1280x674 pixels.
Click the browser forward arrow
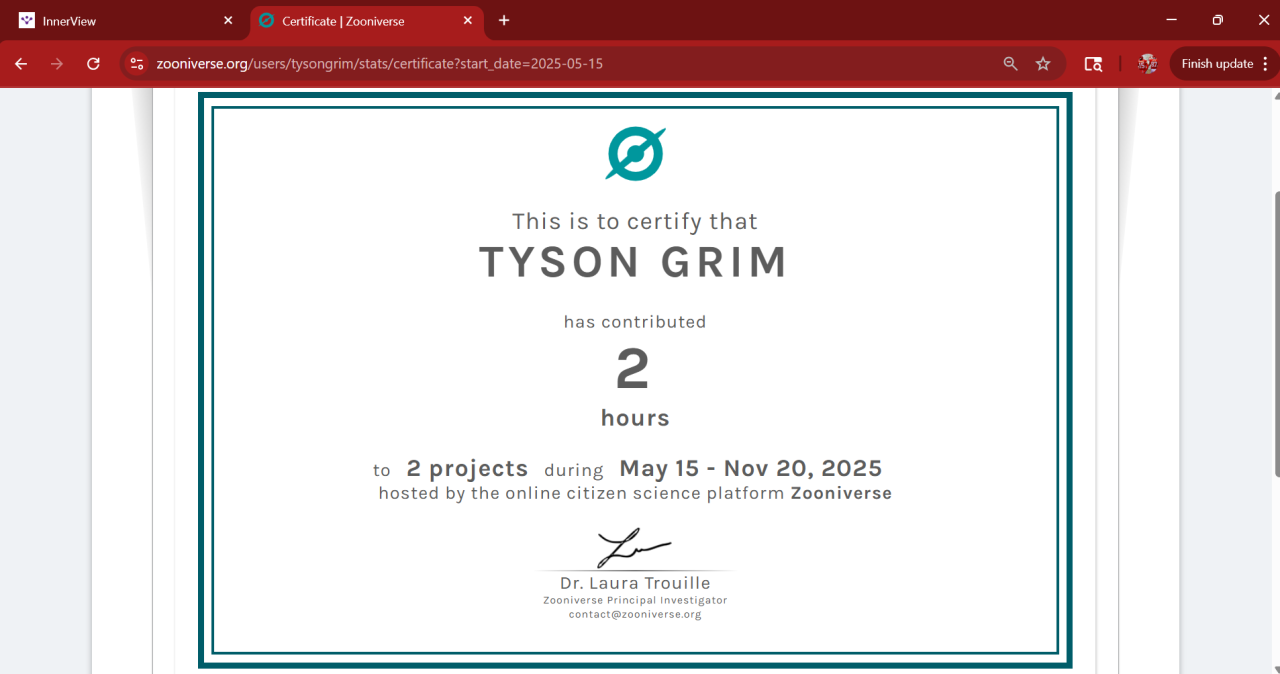tap(57, 64)
